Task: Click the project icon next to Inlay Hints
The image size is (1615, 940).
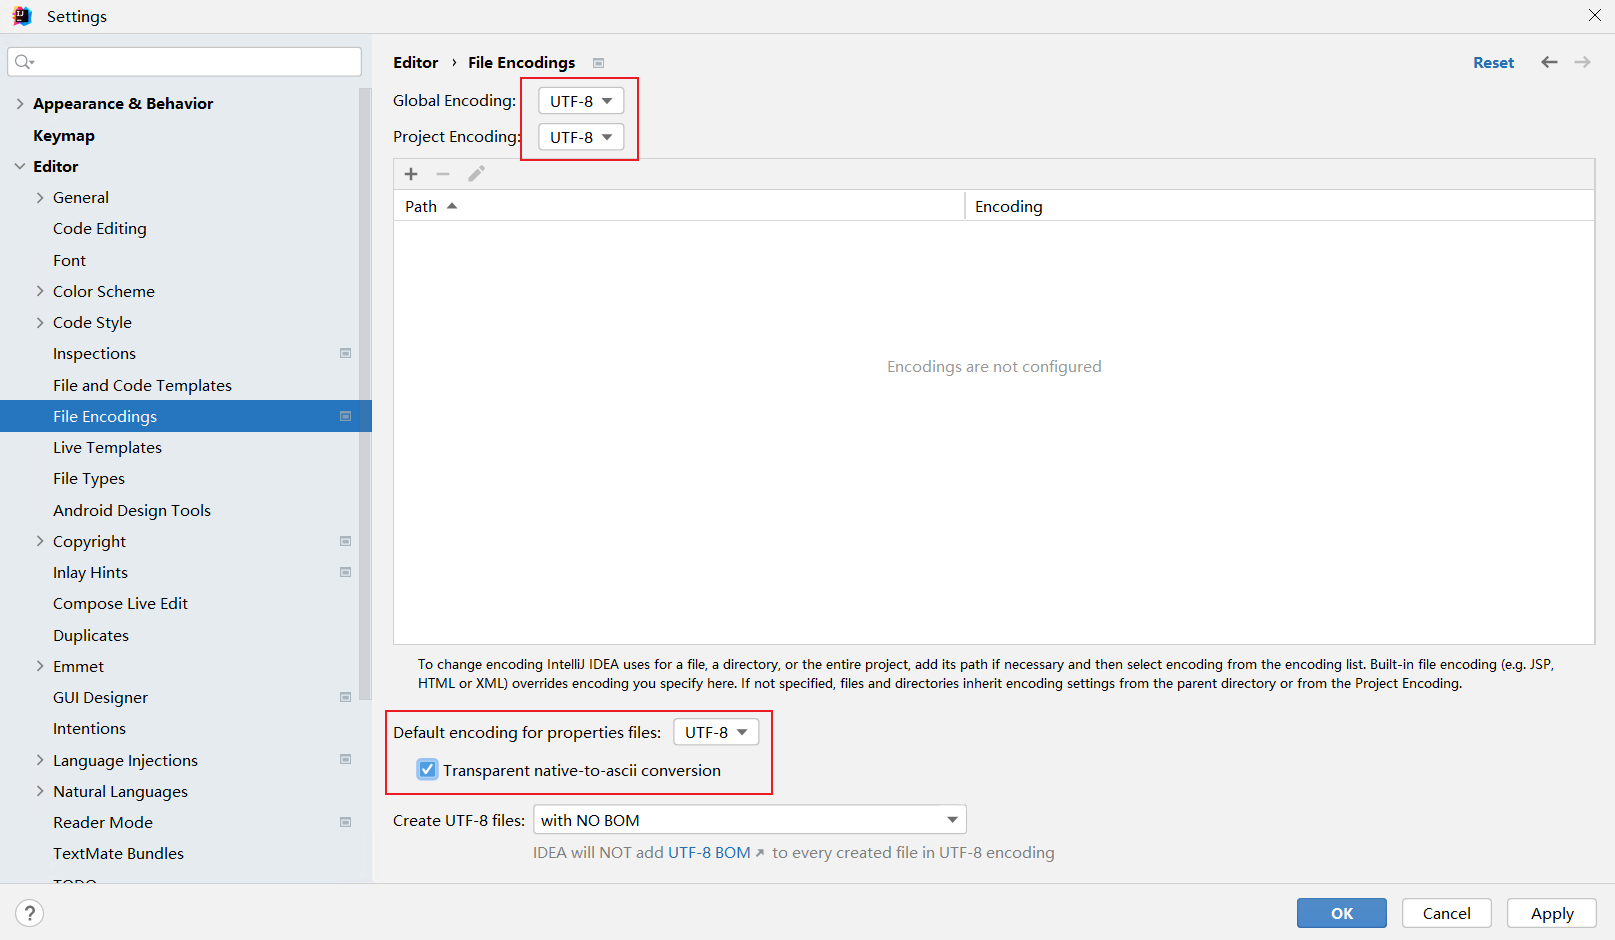Action: (x=346, y=572)
